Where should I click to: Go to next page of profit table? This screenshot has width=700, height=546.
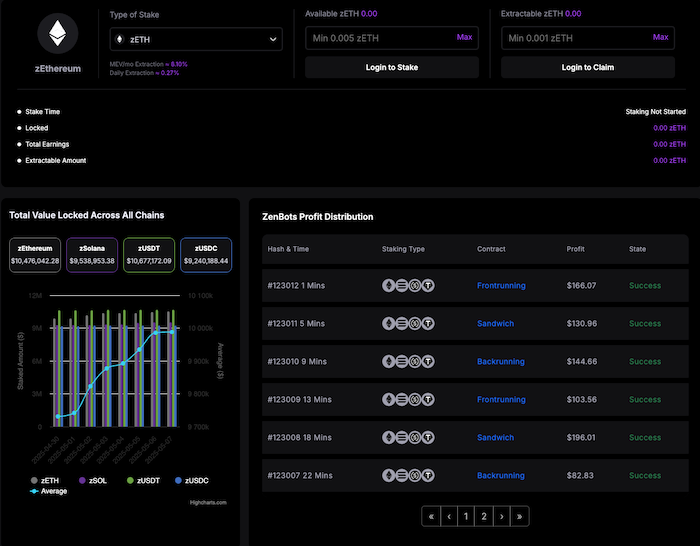pos(502,517)
